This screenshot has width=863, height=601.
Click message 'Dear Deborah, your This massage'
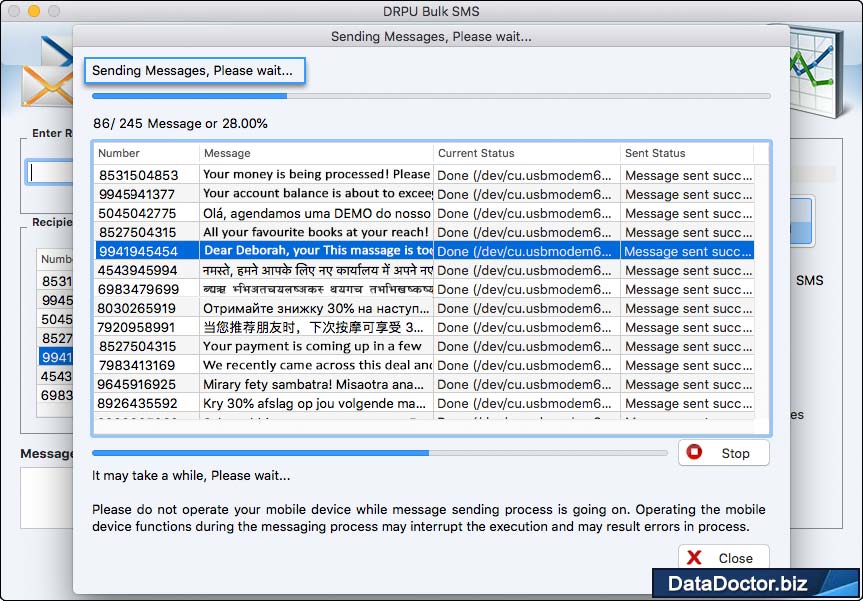tap(318, 250)
